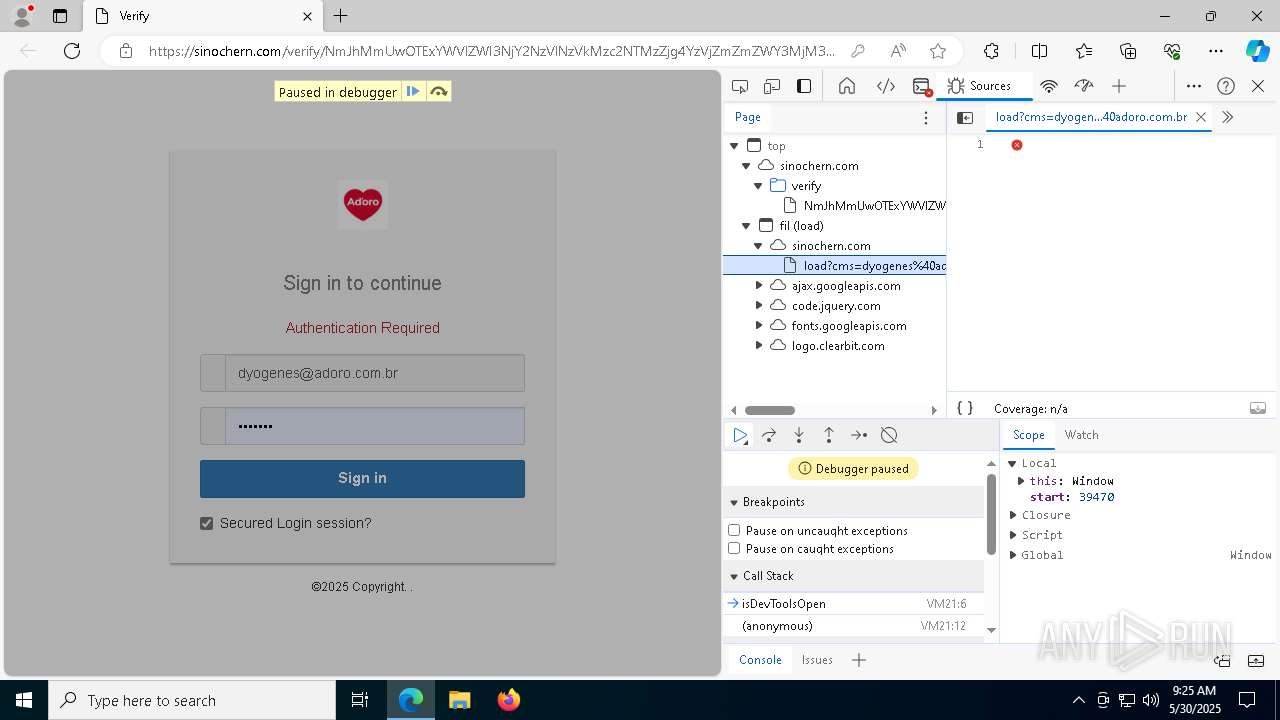Open more options in Page navigator pane
This screenshot has width=1280, height=720.
tap(926, 117)
